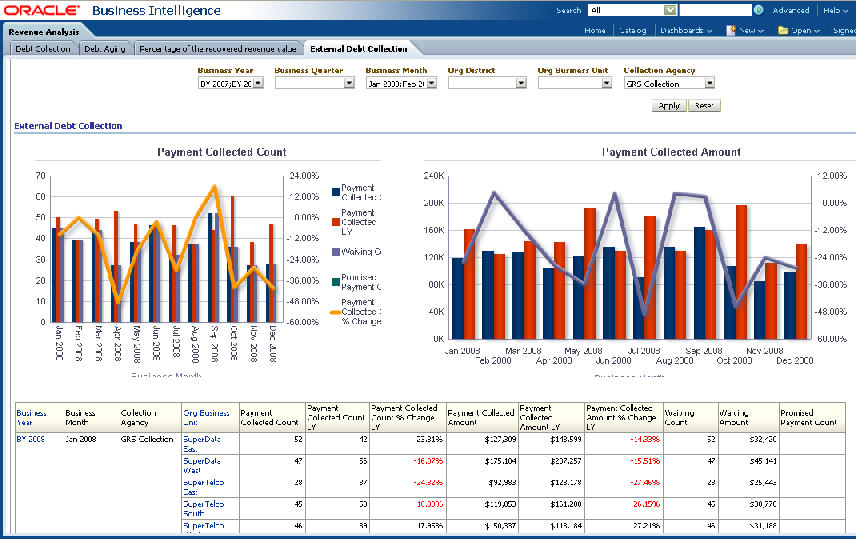The image size is (856, 539).
Task: Click the Revenue Analysis dashboard title
Action: pyautogui.click(x=44, y=32)
